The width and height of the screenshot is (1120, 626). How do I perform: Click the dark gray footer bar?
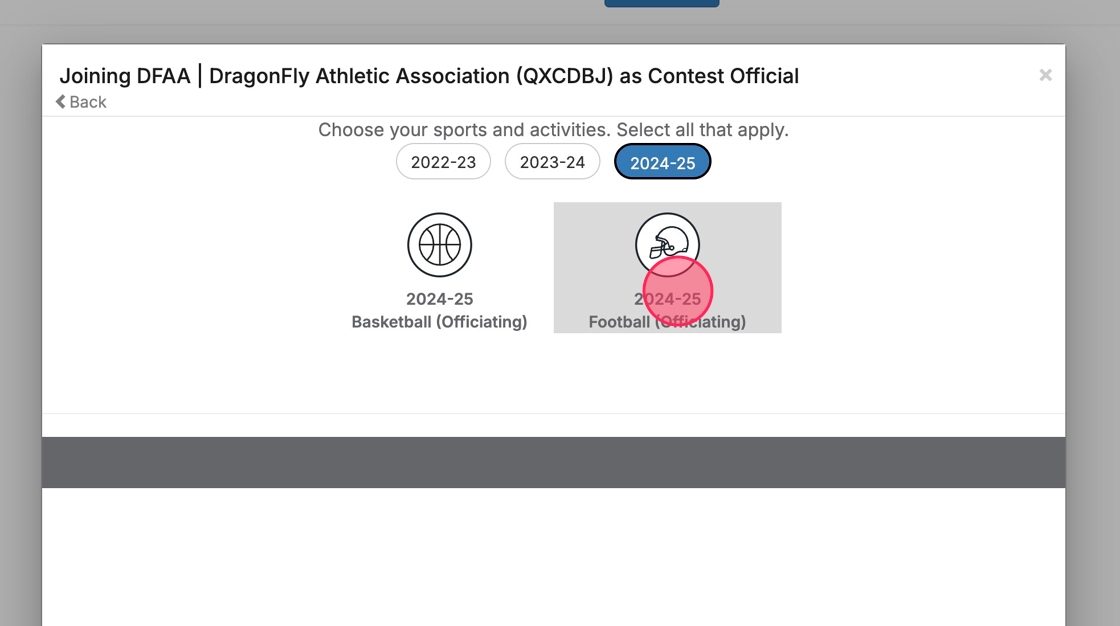(553, 462)
